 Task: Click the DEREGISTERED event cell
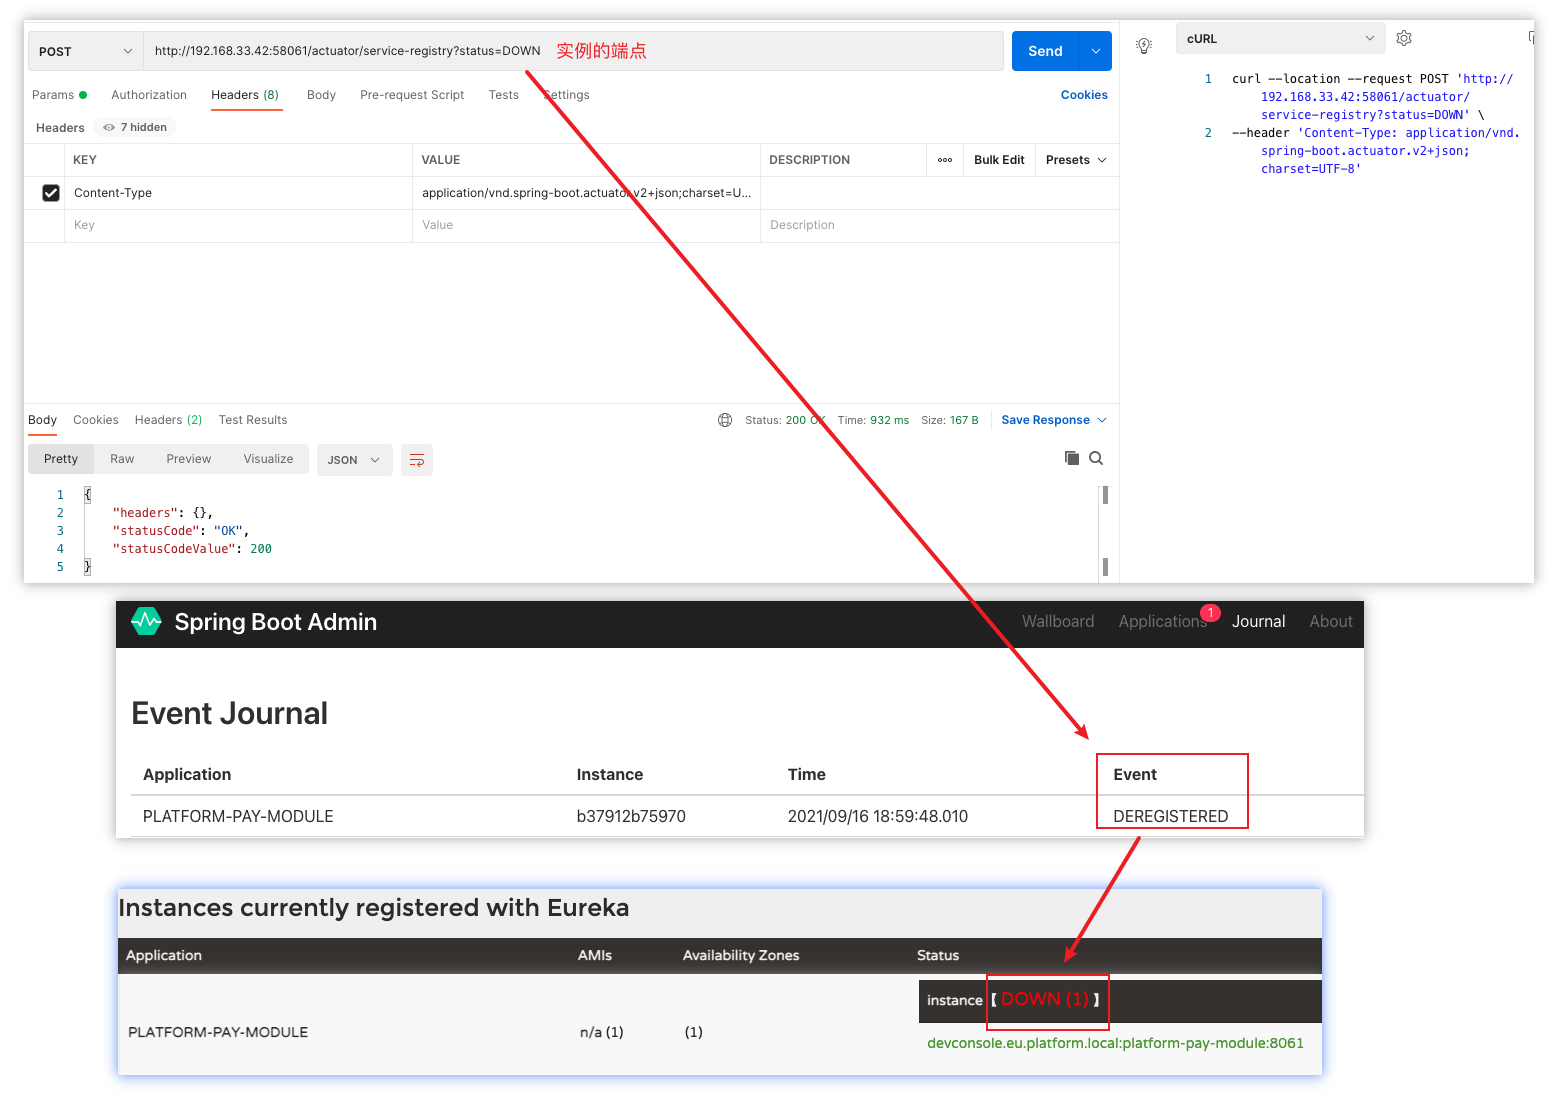point(1170,816)
